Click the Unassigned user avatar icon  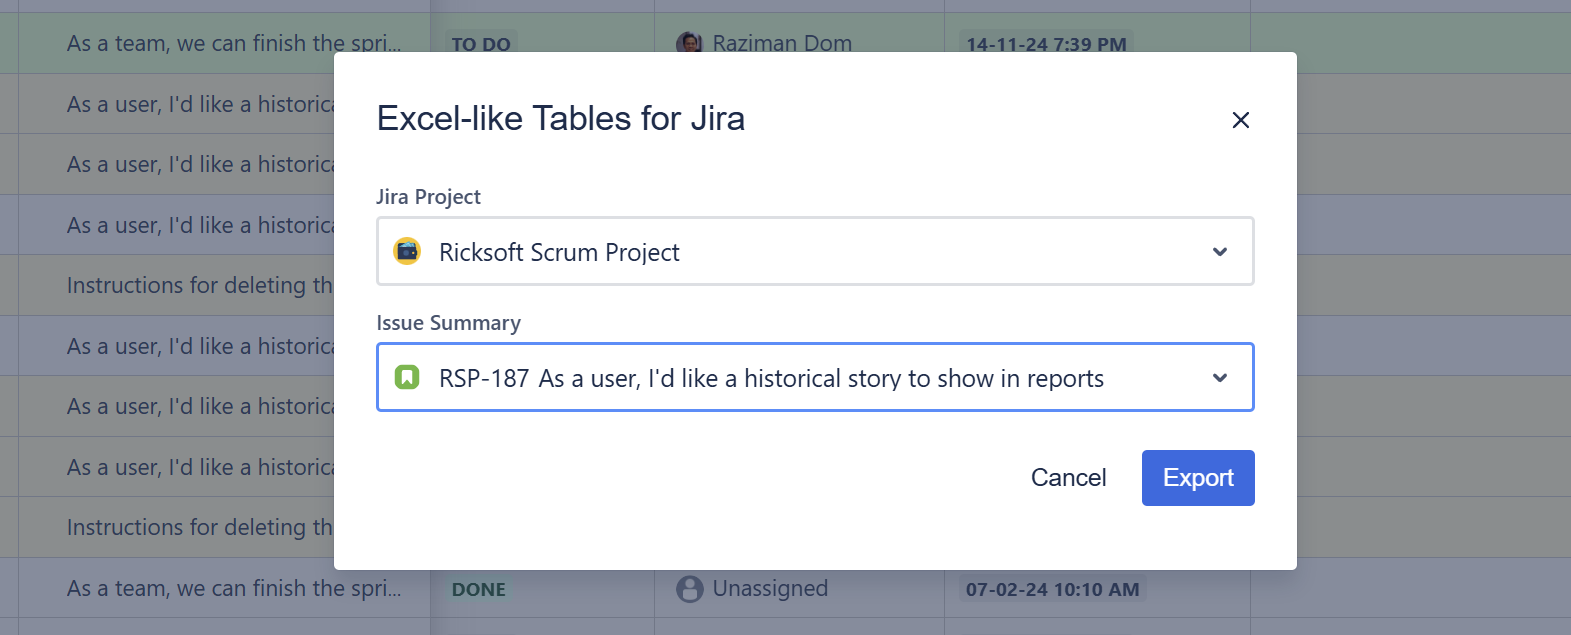pyautogui.click(x=689, y=589)
